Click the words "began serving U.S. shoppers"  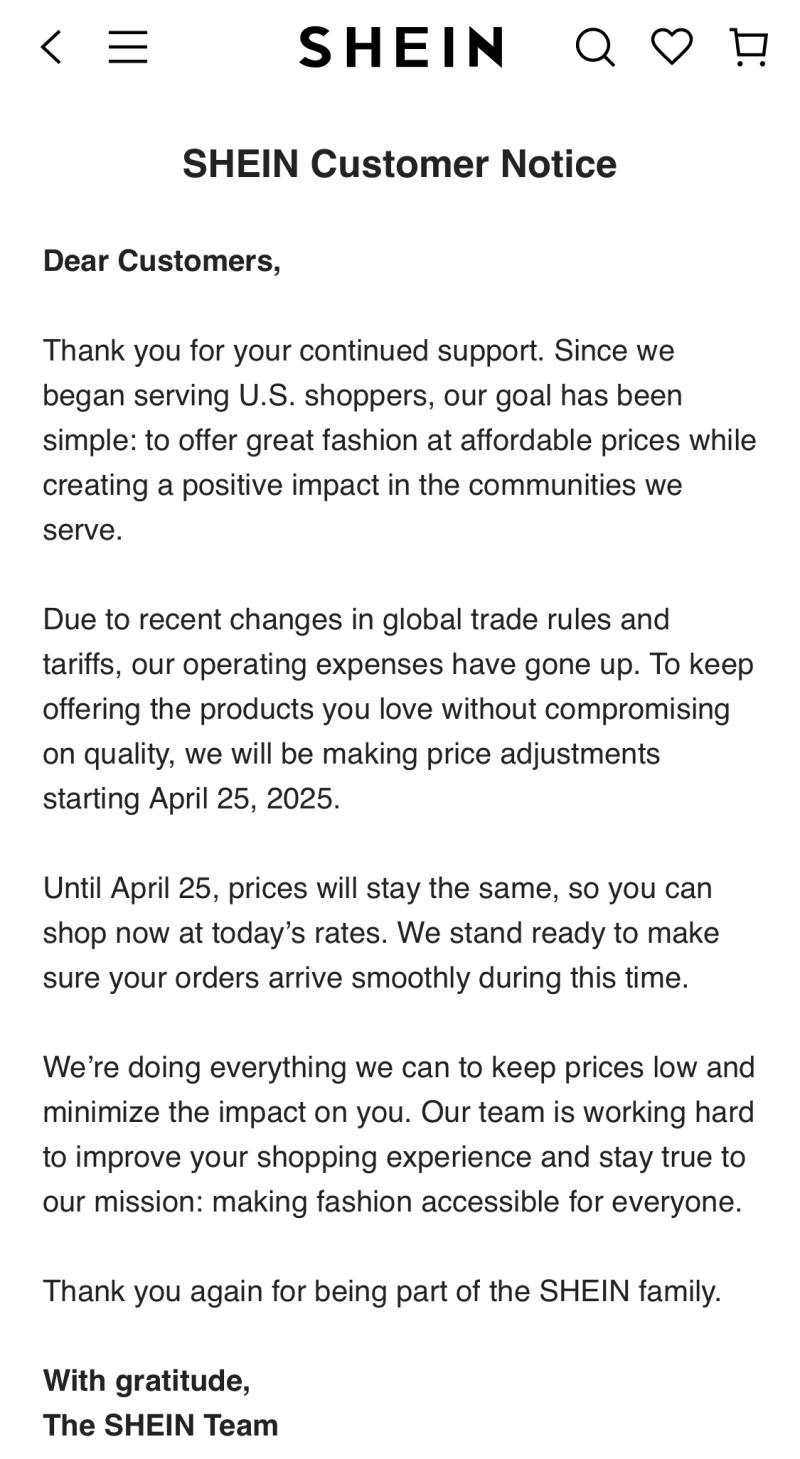click(236, 396)
